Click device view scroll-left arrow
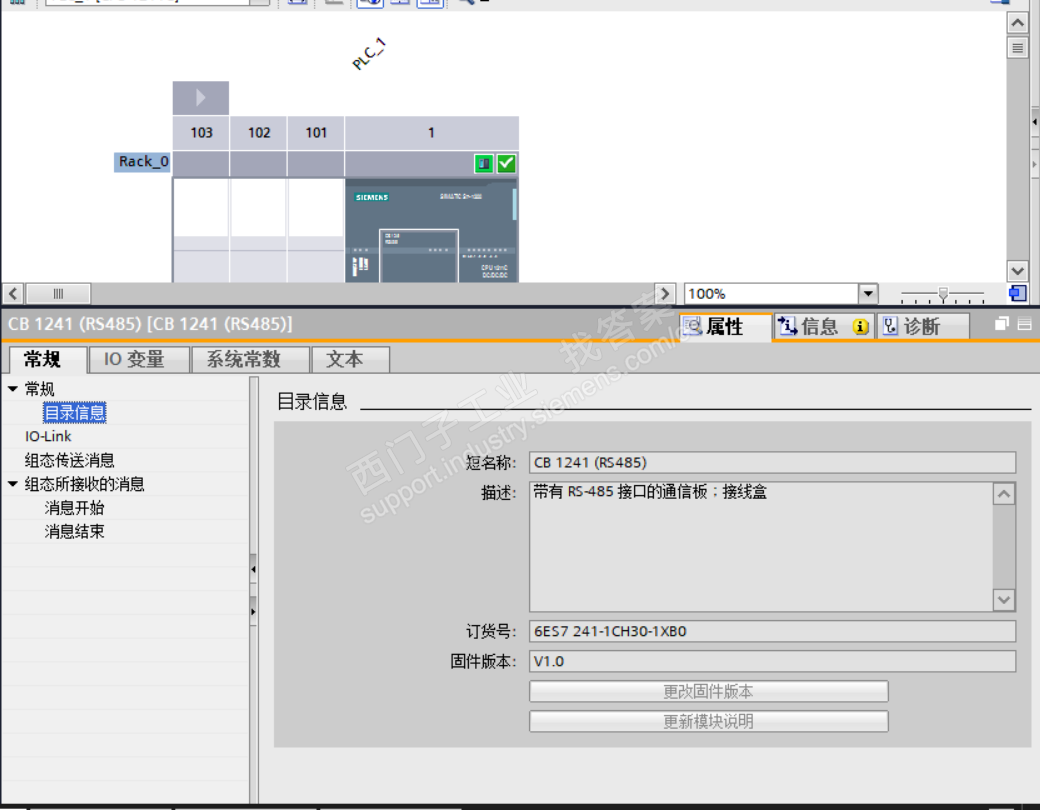1040x810 pixels. [13, 293]
